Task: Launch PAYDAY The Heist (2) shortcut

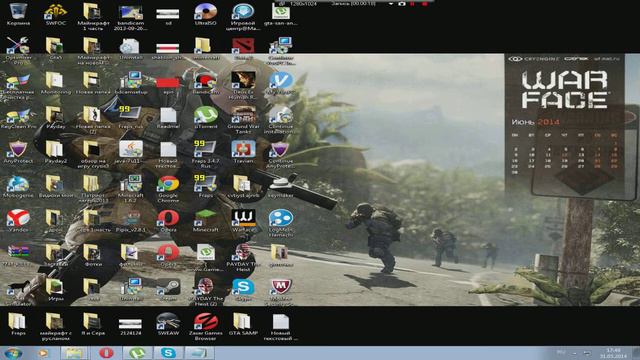Action: click(205, 291)
